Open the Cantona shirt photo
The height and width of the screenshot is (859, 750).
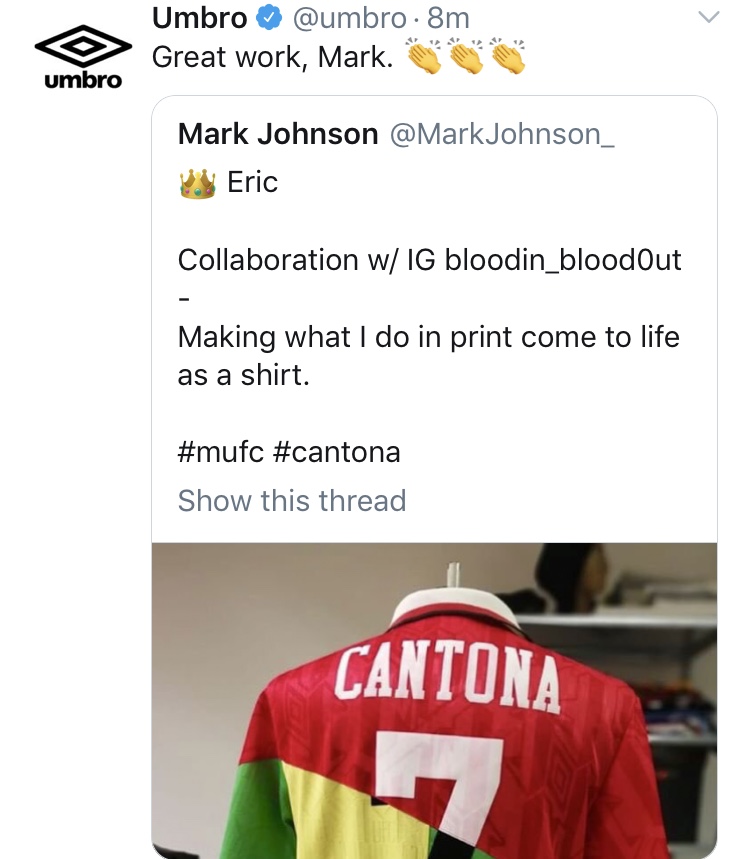(434, 700)
